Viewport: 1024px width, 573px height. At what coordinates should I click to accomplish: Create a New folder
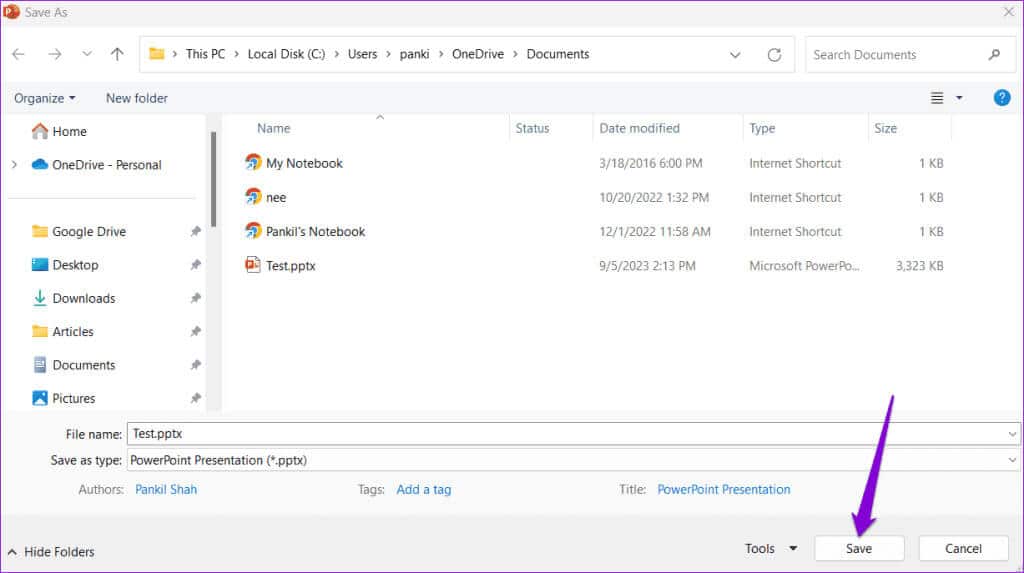tap(136, 98)
